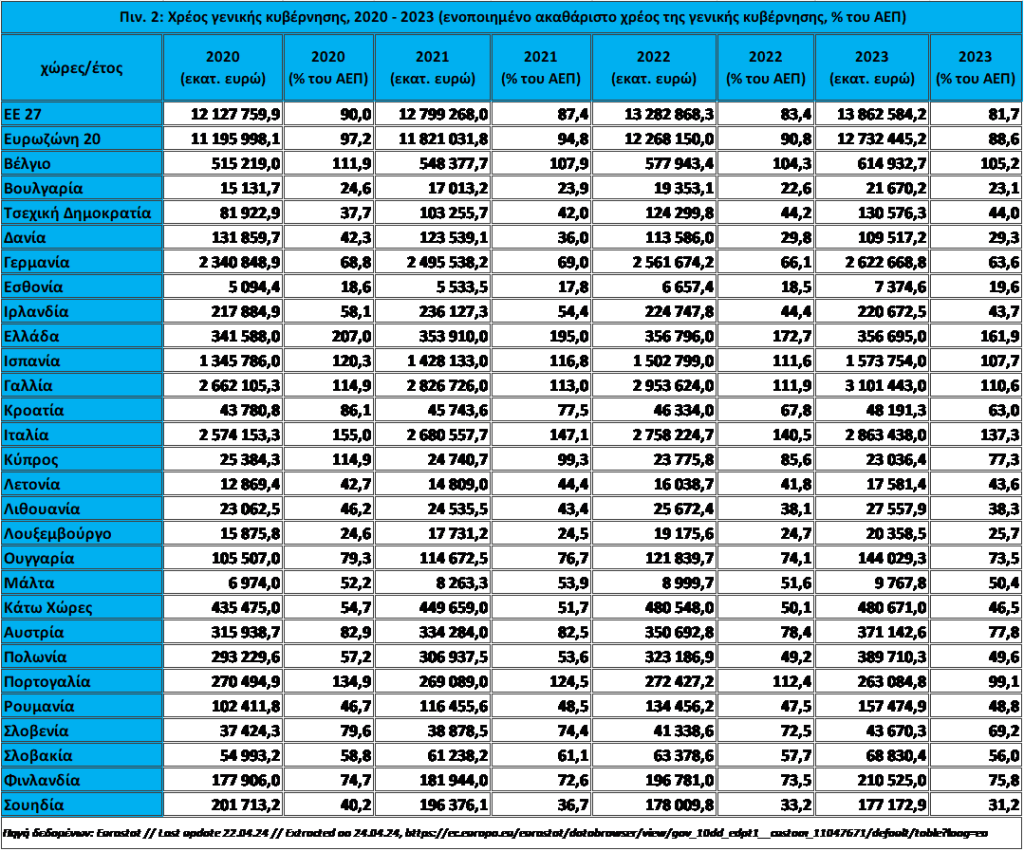The height and width of the screenshot is (851, 1024).
Task: Click the table title 'Πιν. 2: Χρέος γενικής κυβέρνησης'
Action: pyautogui.click(x=511, y=17)
